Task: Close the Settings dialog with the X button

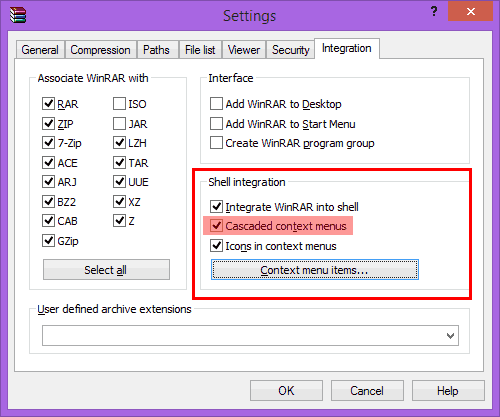Action: tap(471, 11)
